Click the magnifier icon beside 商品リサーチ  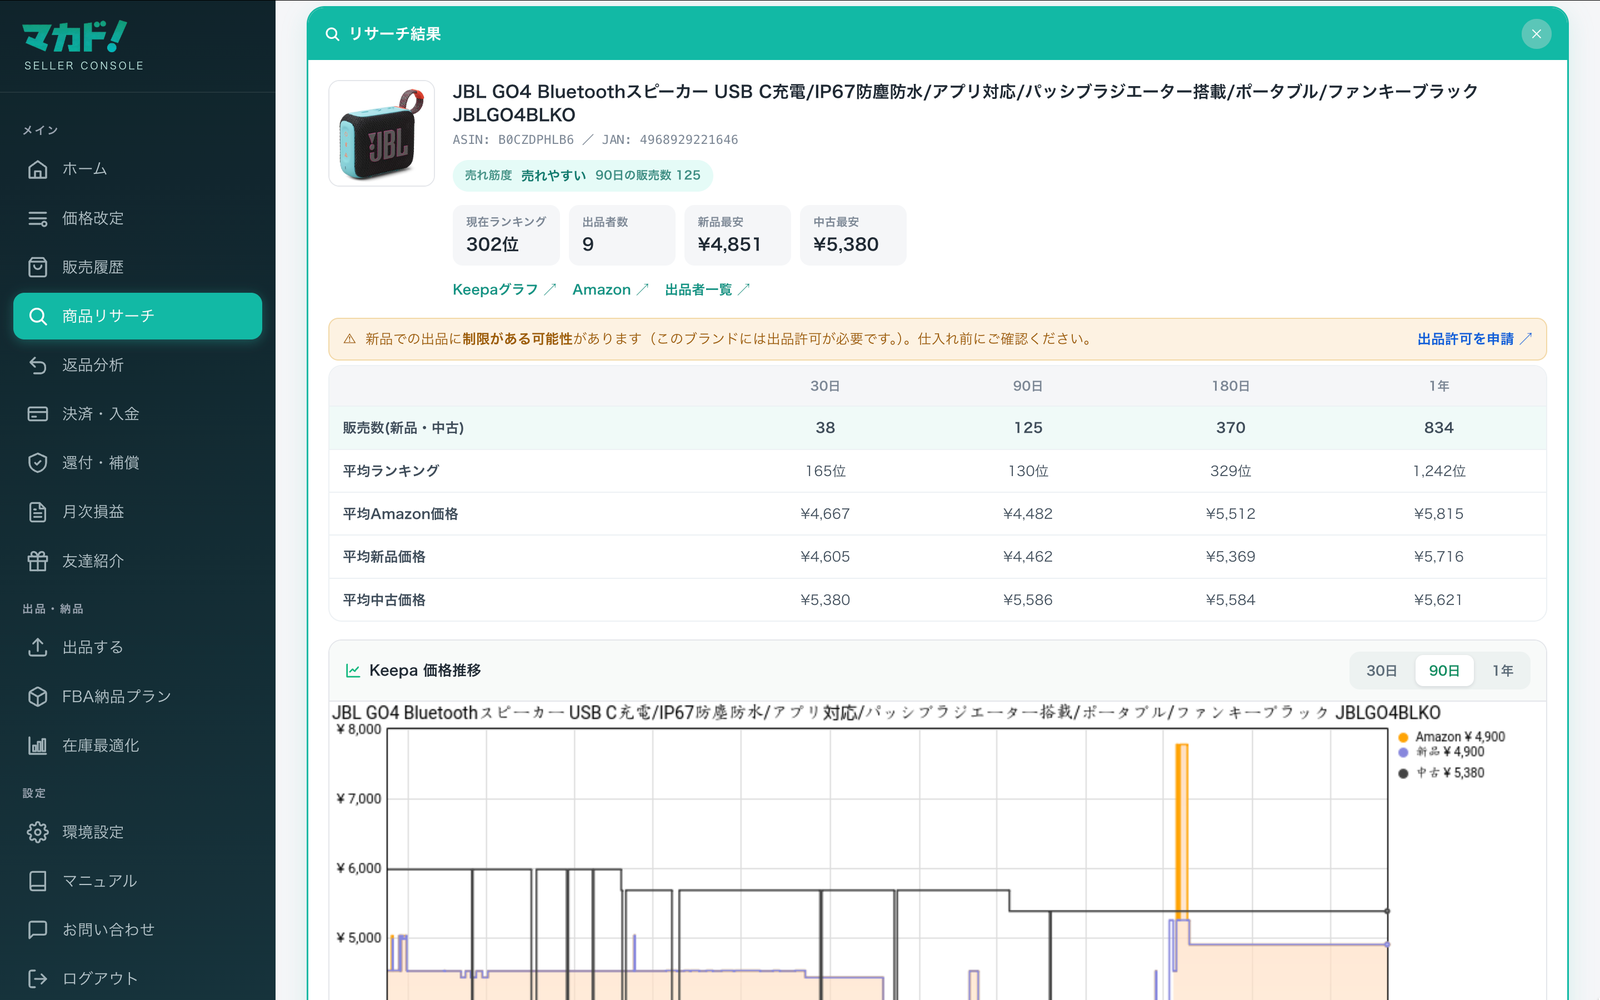[x=38, y=316]
